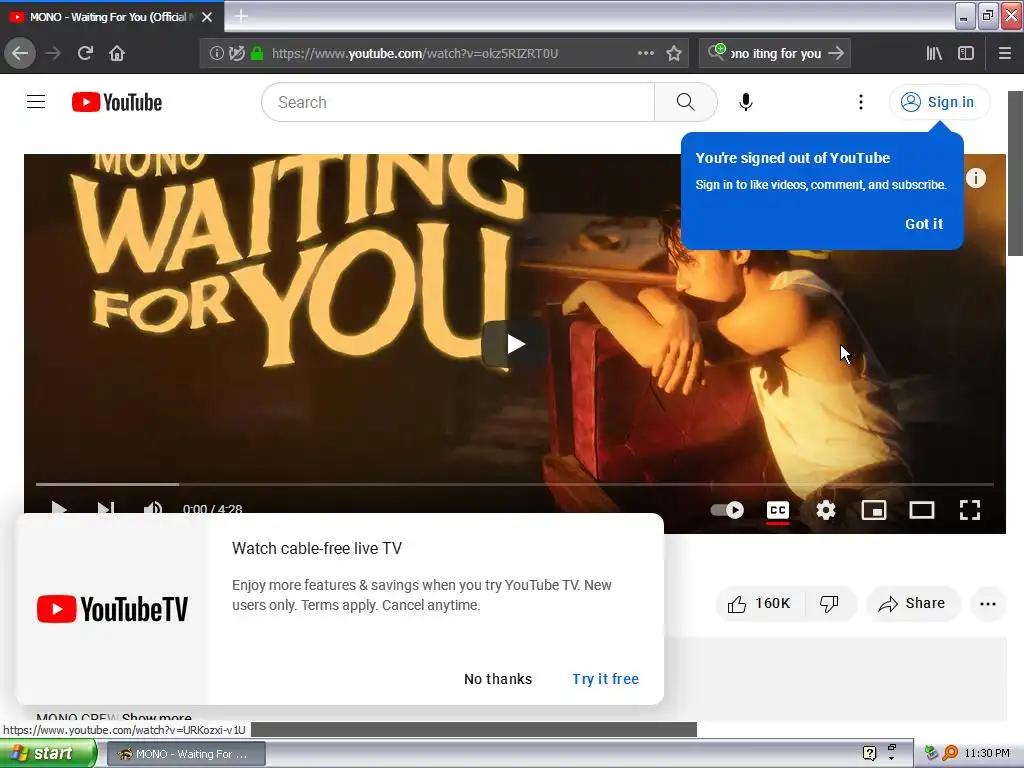Open tracking protection shield icon
The image size is (1024, 768).
pos(237,53)
